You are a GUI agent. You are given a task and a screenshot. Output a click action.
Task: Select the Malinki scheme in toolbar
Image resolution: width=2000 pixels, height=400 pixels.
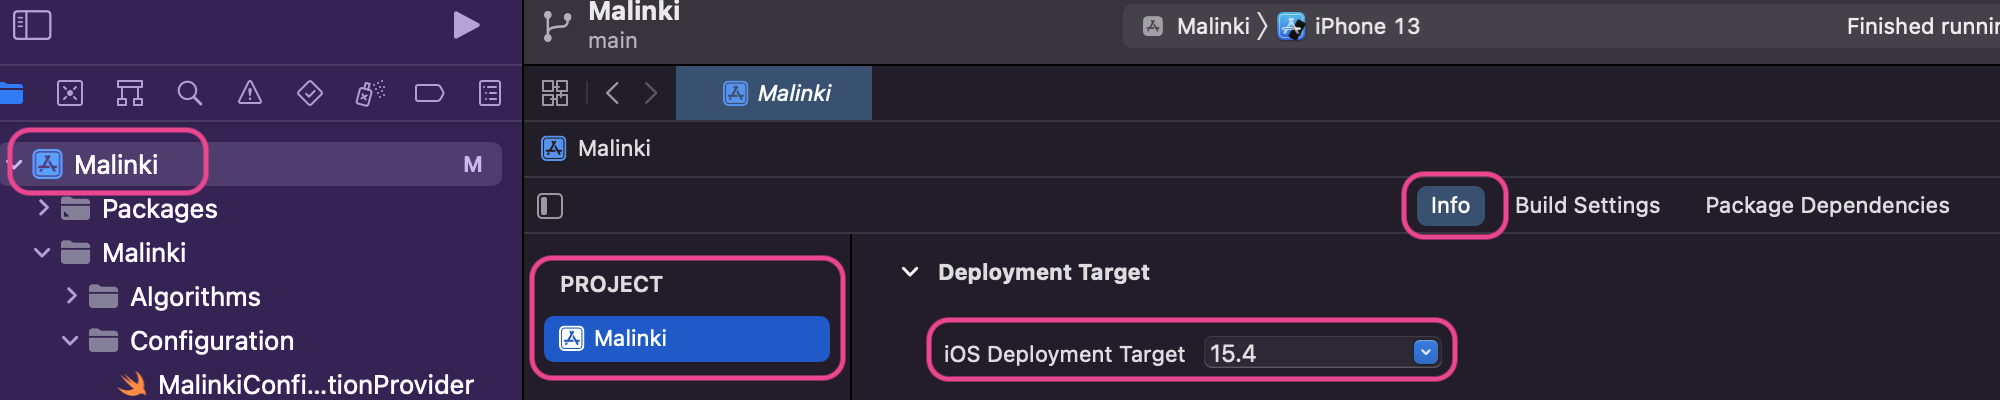1198,26
